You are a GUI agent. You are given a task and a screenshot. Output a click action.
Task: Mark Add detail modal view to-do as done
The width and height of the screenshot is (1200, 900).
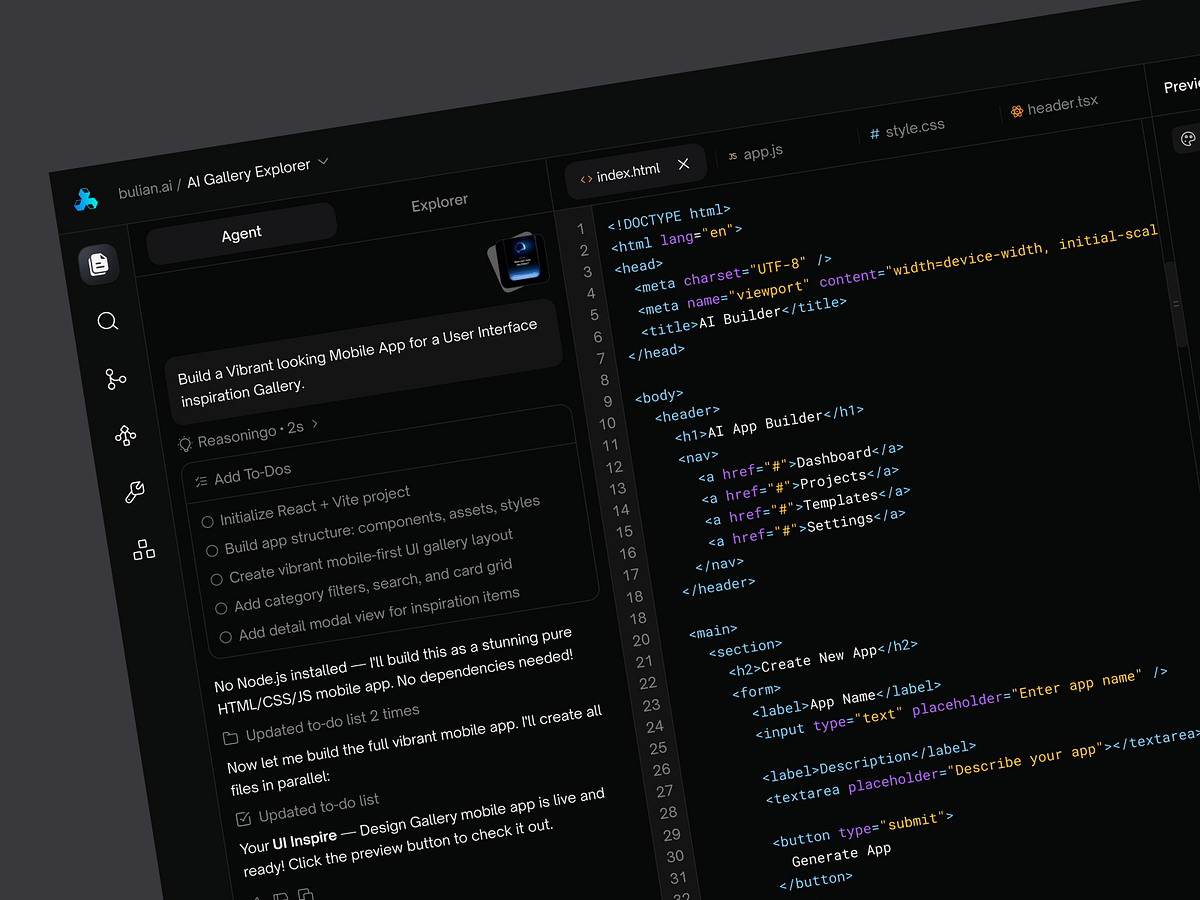(226, 636)
